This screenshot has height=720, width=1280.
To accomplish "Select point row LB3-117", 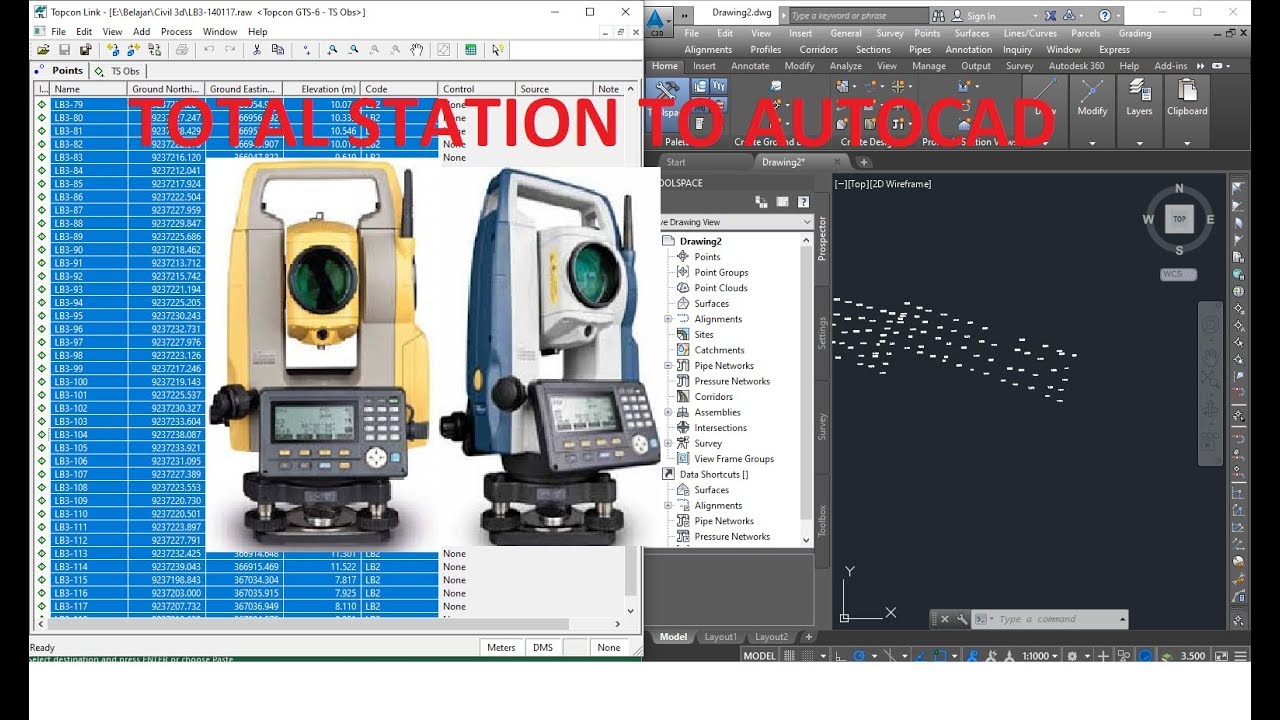I will coord(237,606).
